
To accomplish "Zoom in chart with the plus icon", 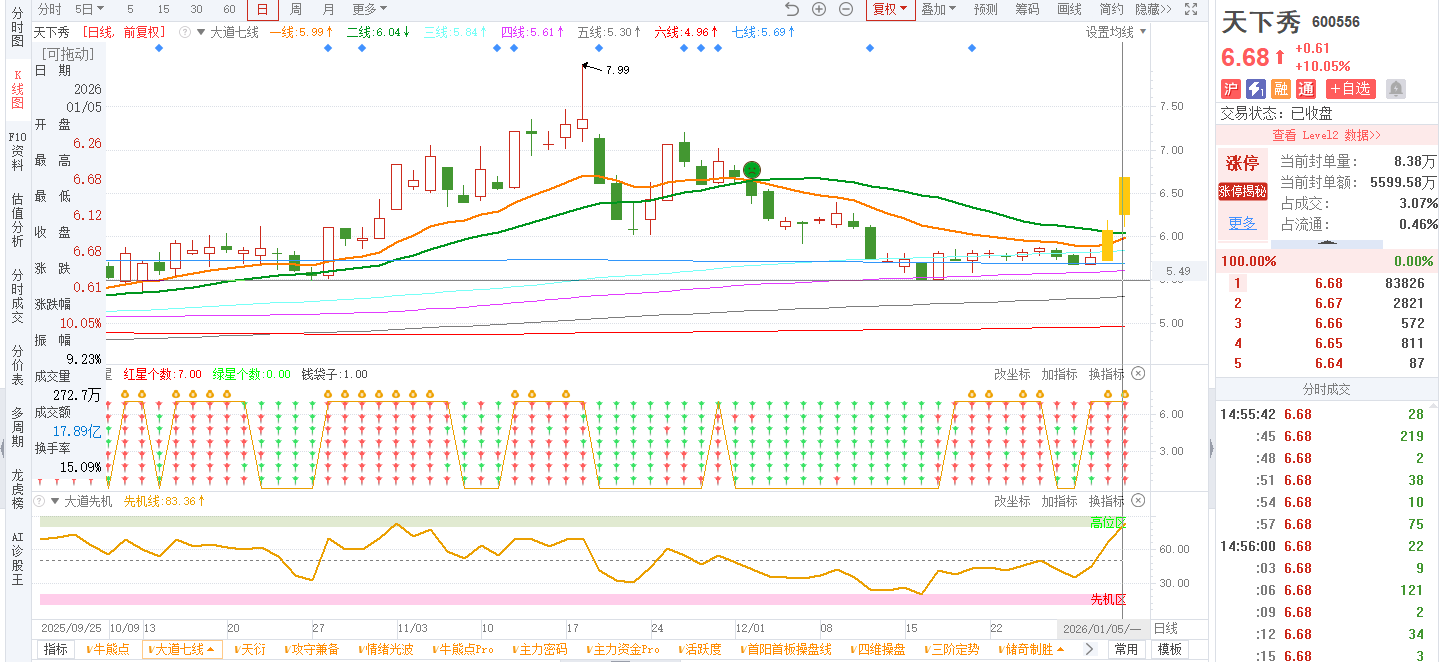I will [x=819, y=10].
